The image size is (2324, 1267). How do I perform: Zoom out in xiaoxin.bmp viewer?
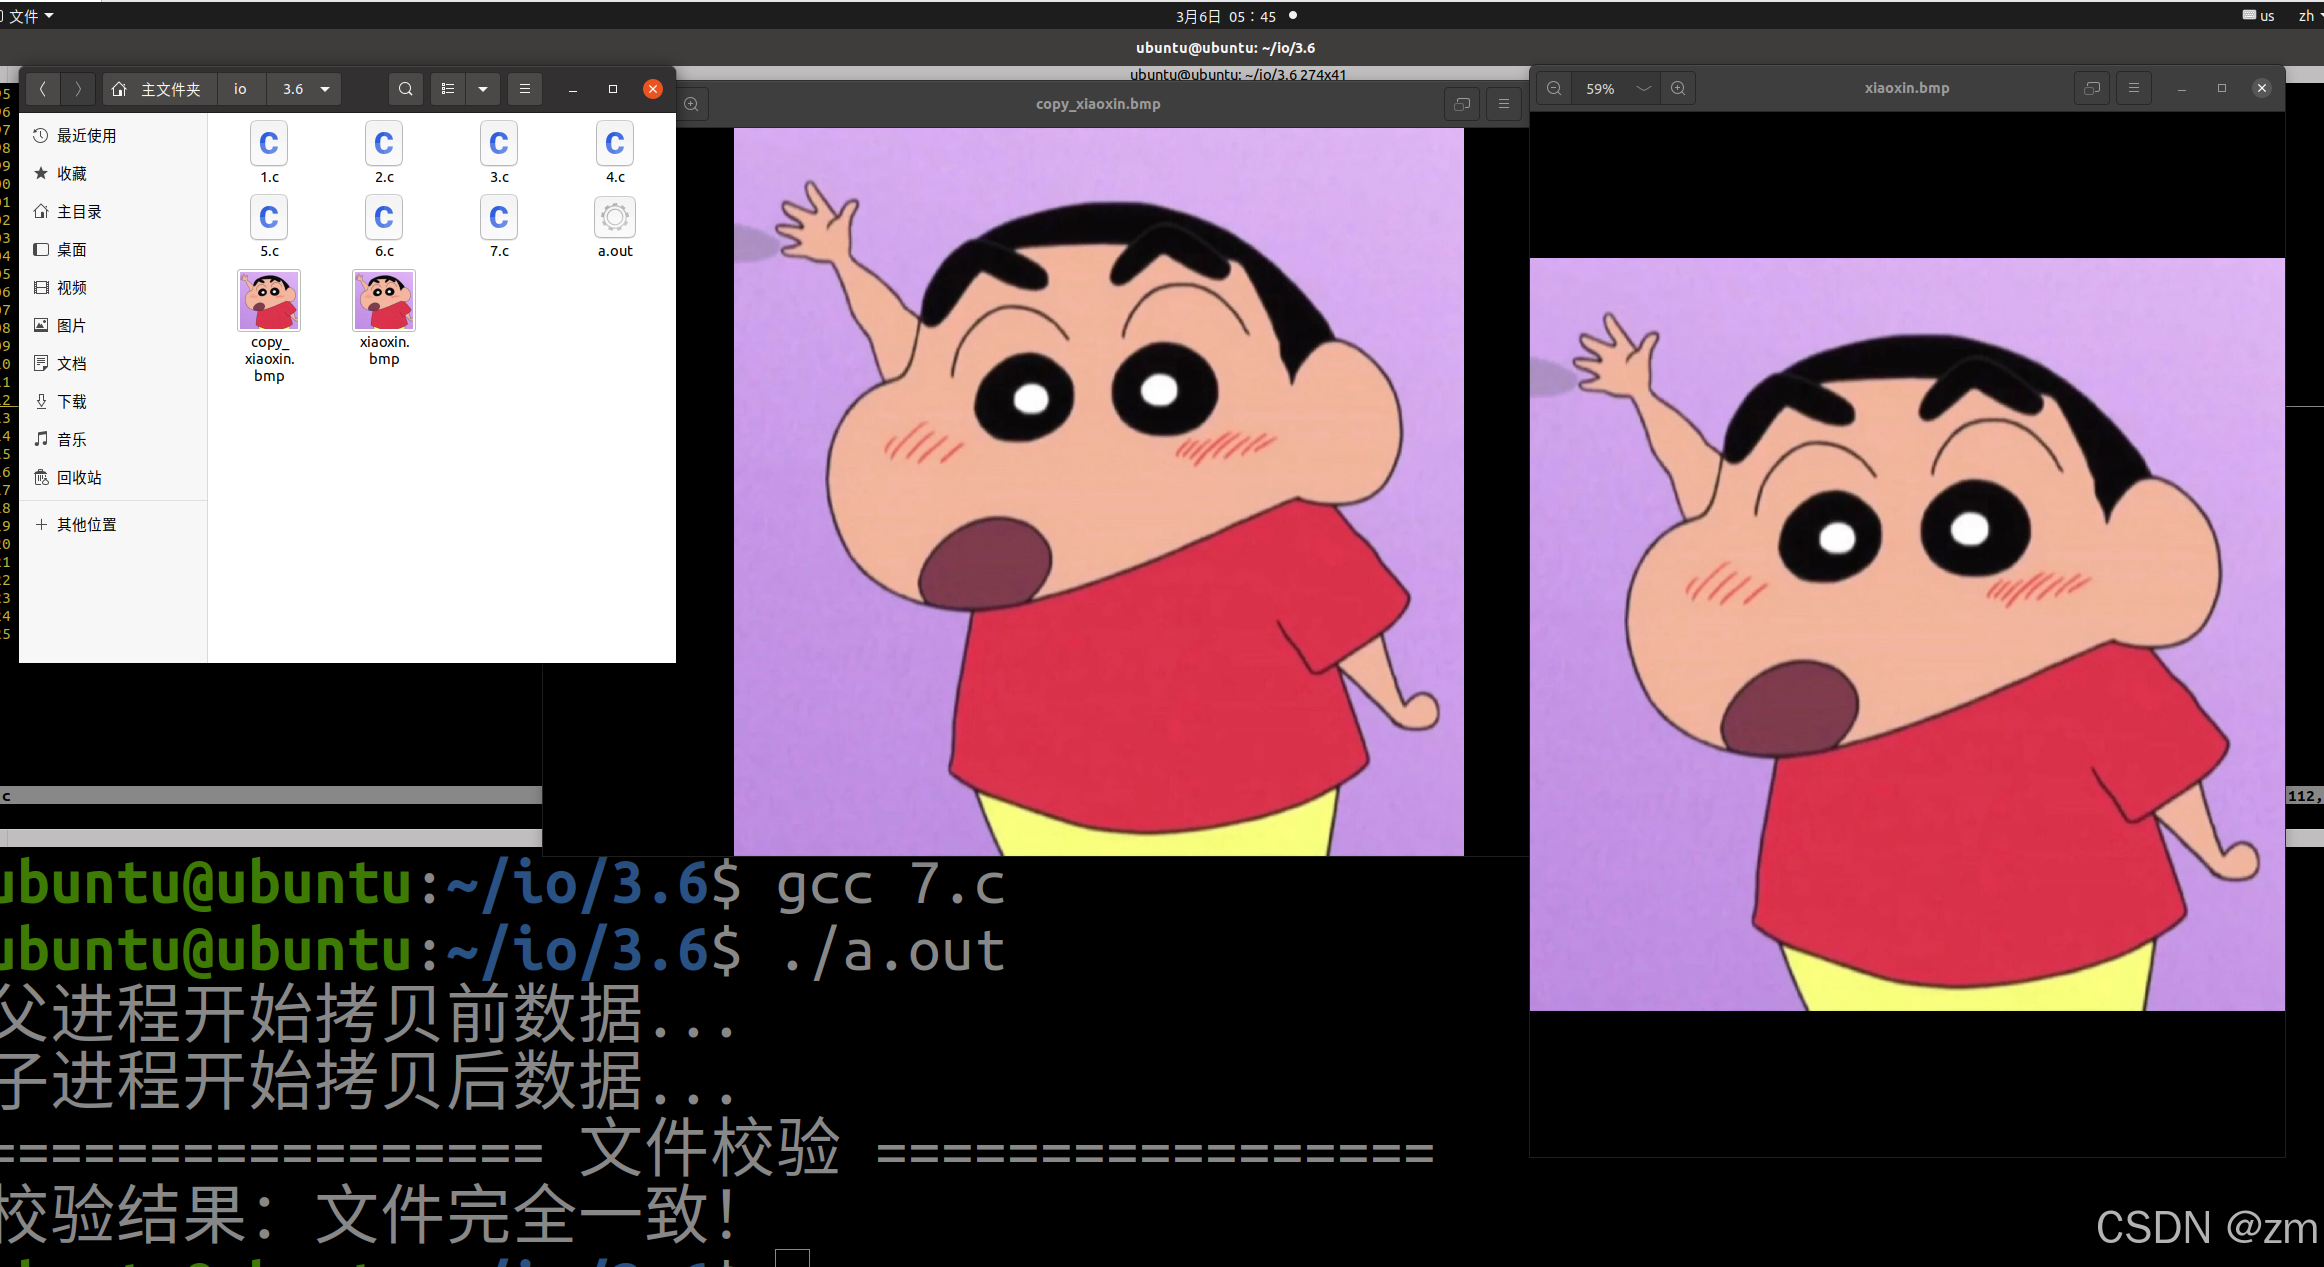point(1554,88)
